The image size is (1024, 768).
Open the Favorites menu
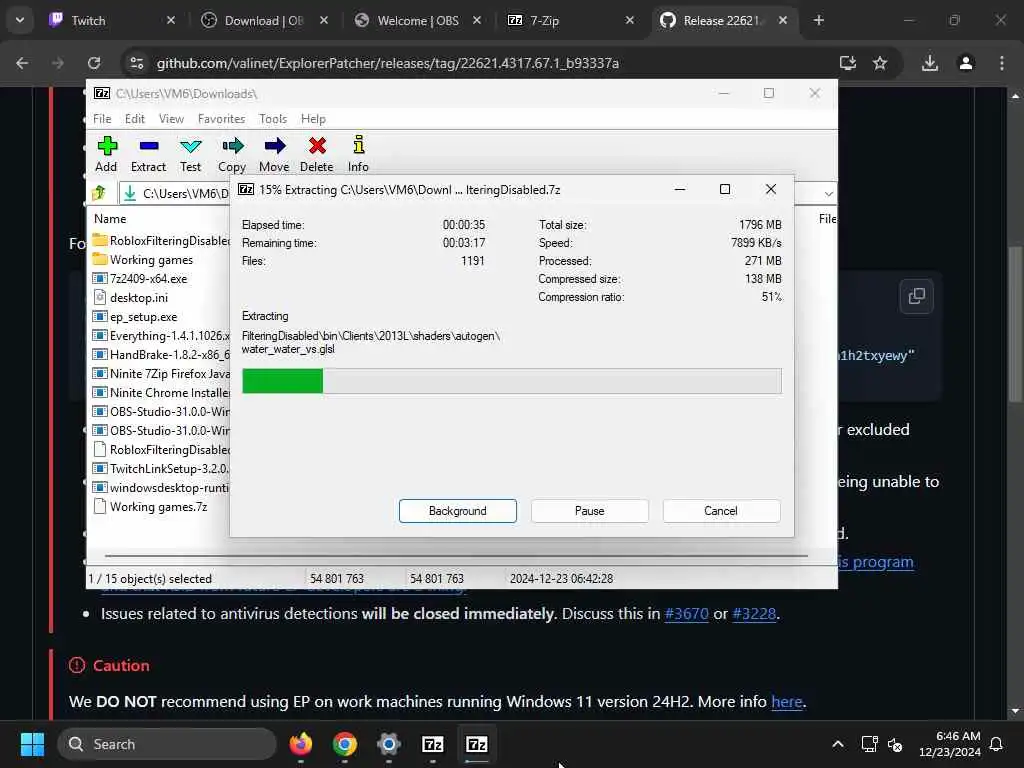pos(221,119)
